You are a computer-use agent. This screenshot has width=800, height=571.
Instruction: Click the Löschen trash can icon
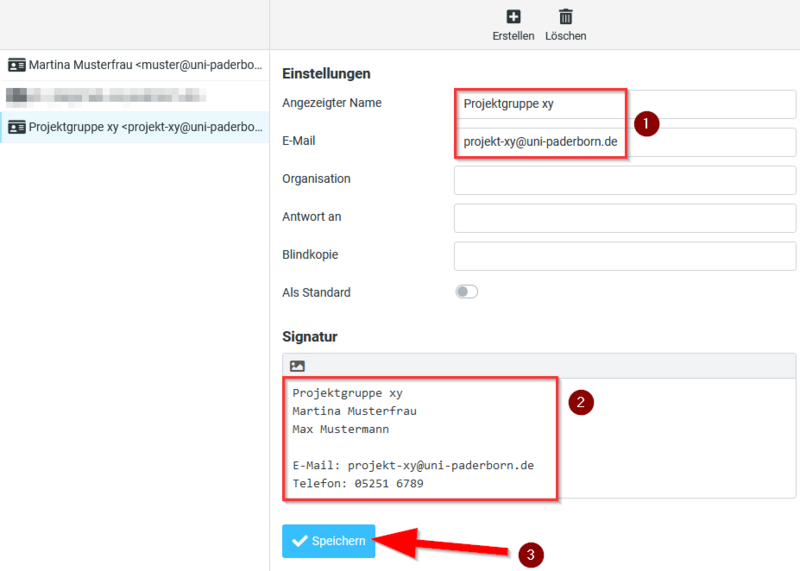point(566,16)
